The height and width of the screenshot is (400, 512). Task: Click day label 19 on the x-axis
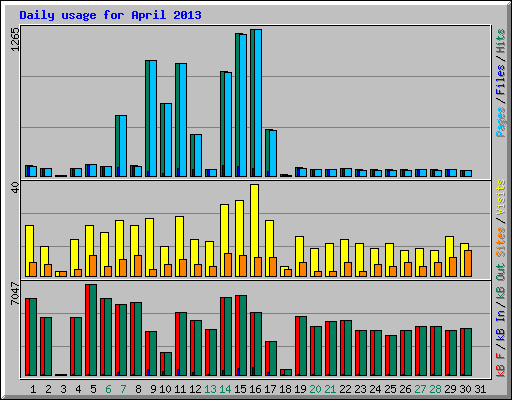coord(300,389)
